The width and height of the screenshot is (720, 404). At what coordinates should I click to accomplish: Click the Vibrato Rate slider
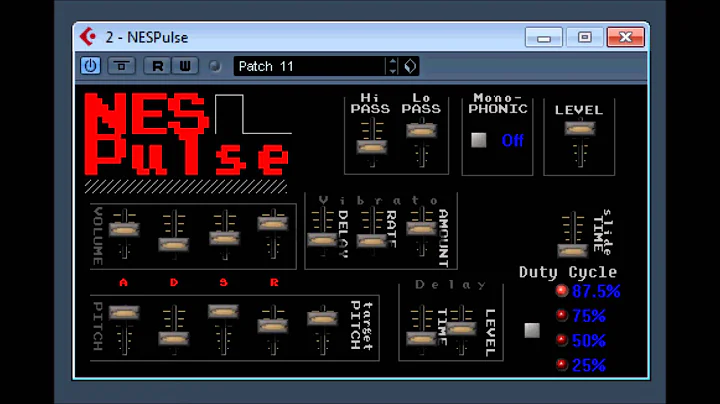(372, 241)
